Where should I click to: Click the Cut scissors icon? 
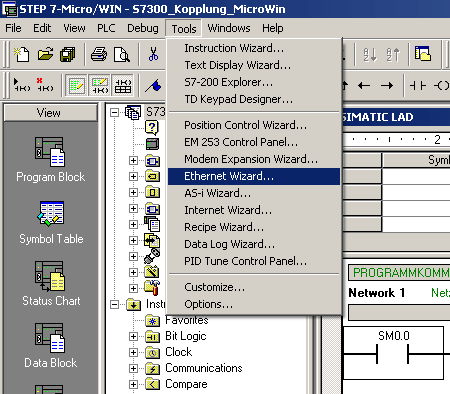coord(153,54)
